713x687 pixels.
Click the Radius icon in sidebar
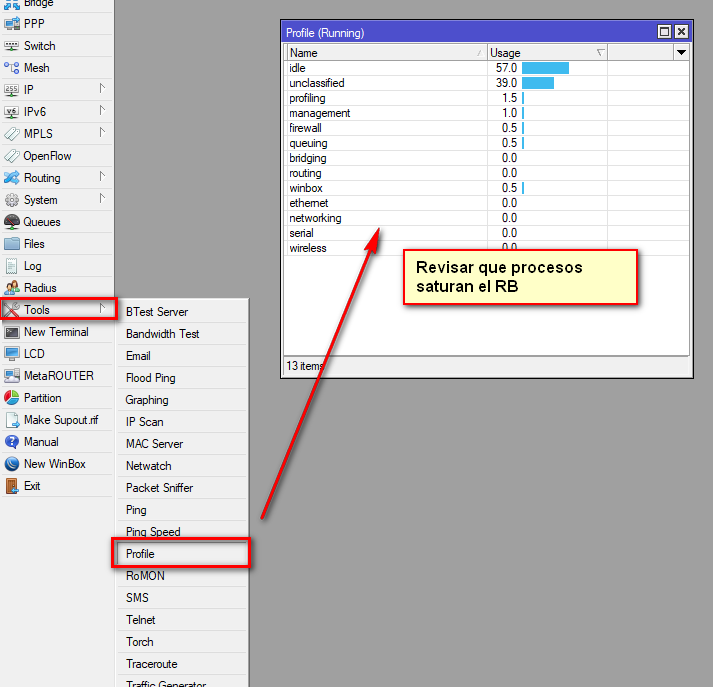[12, 288]
